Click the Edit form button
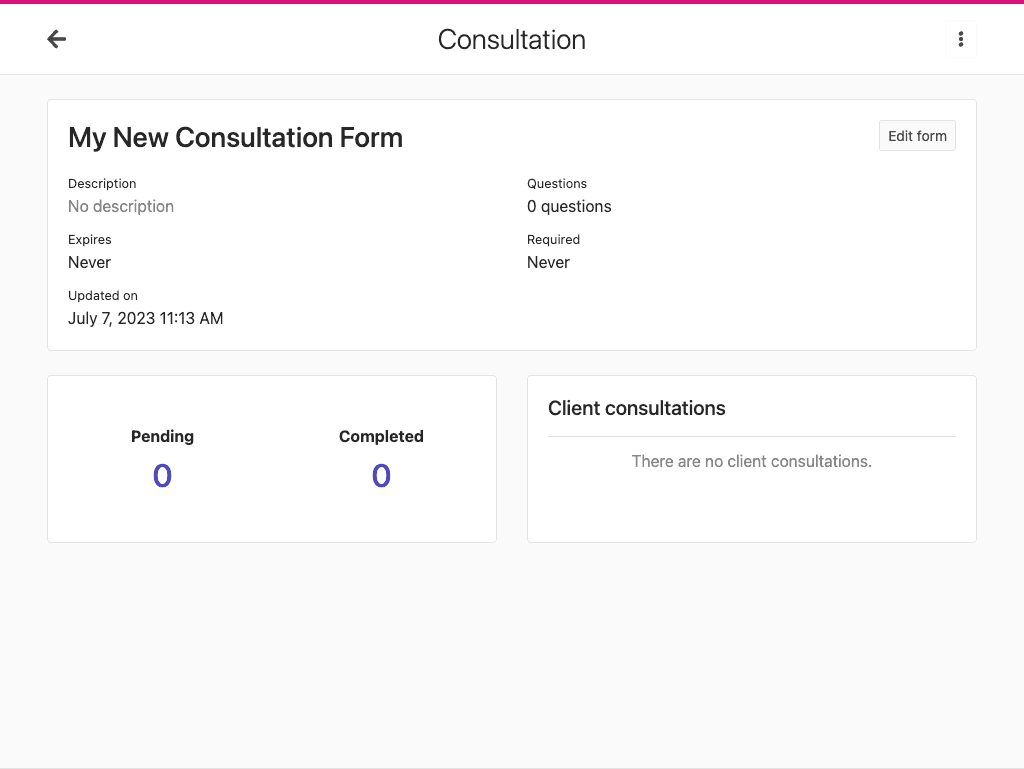 917,136
